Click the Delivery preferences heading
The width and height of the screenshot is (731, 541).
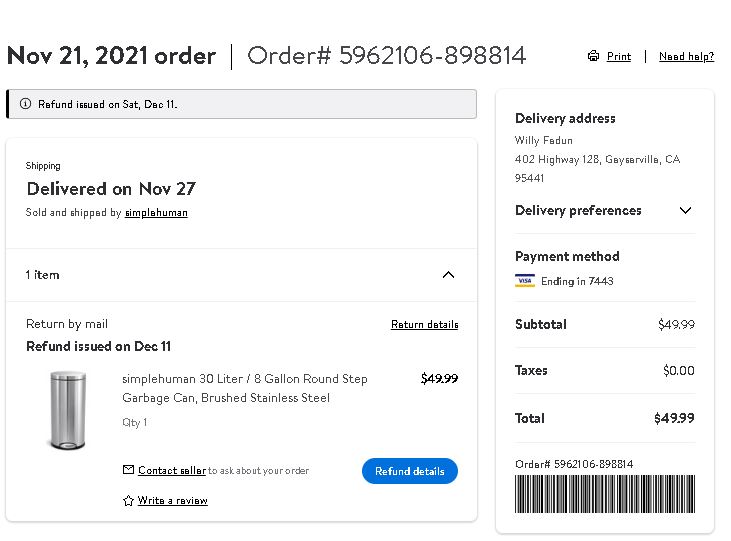coord(578,210)
